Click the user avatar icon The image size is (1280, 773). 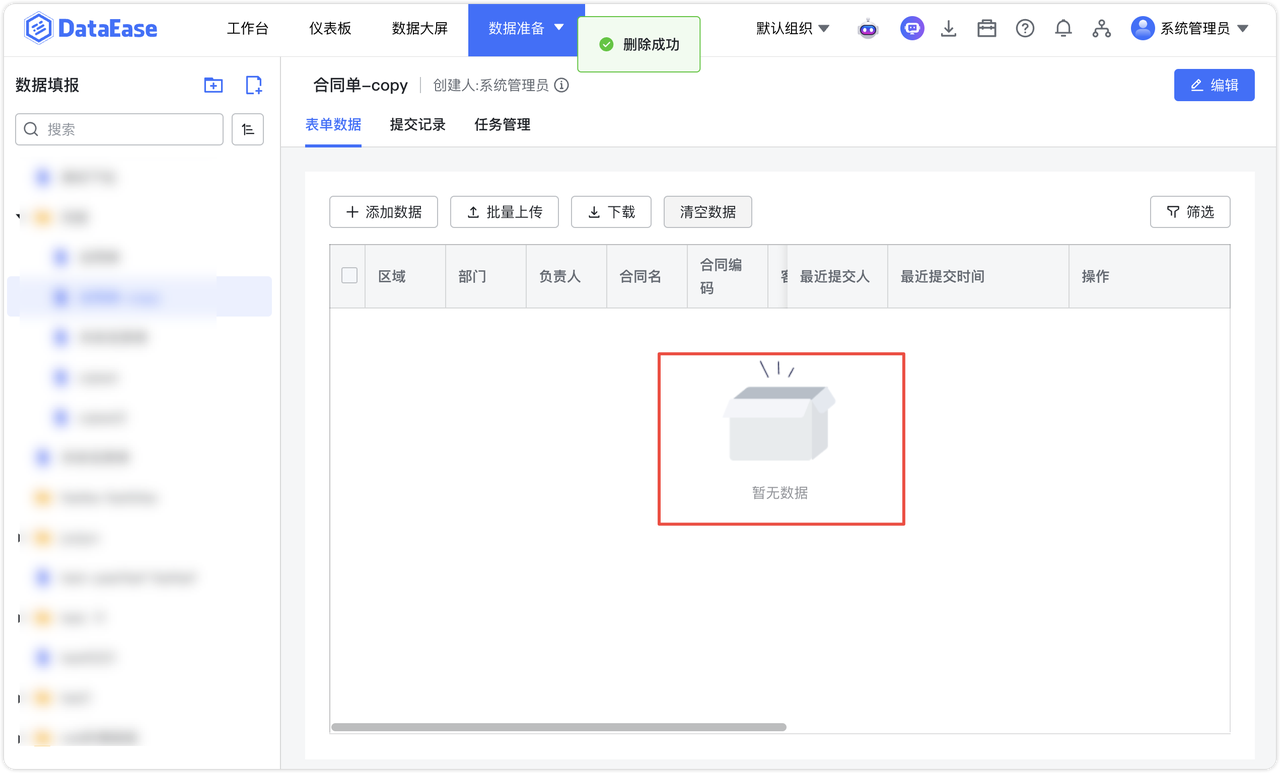tap(1142, 28)
